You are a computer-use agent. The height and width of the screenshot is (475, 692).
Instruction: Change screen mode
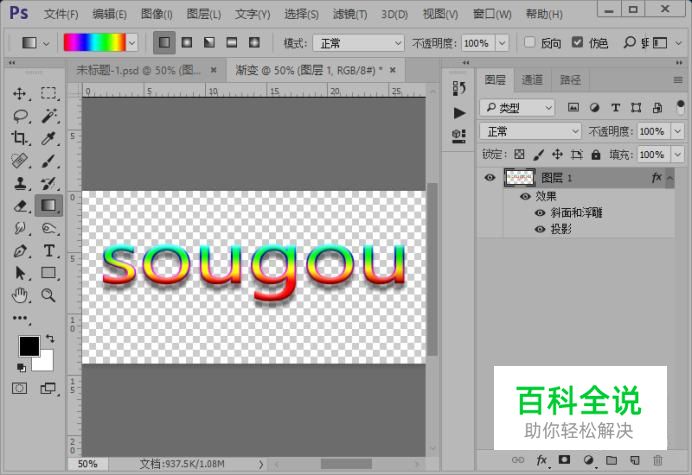click(48, 388)
